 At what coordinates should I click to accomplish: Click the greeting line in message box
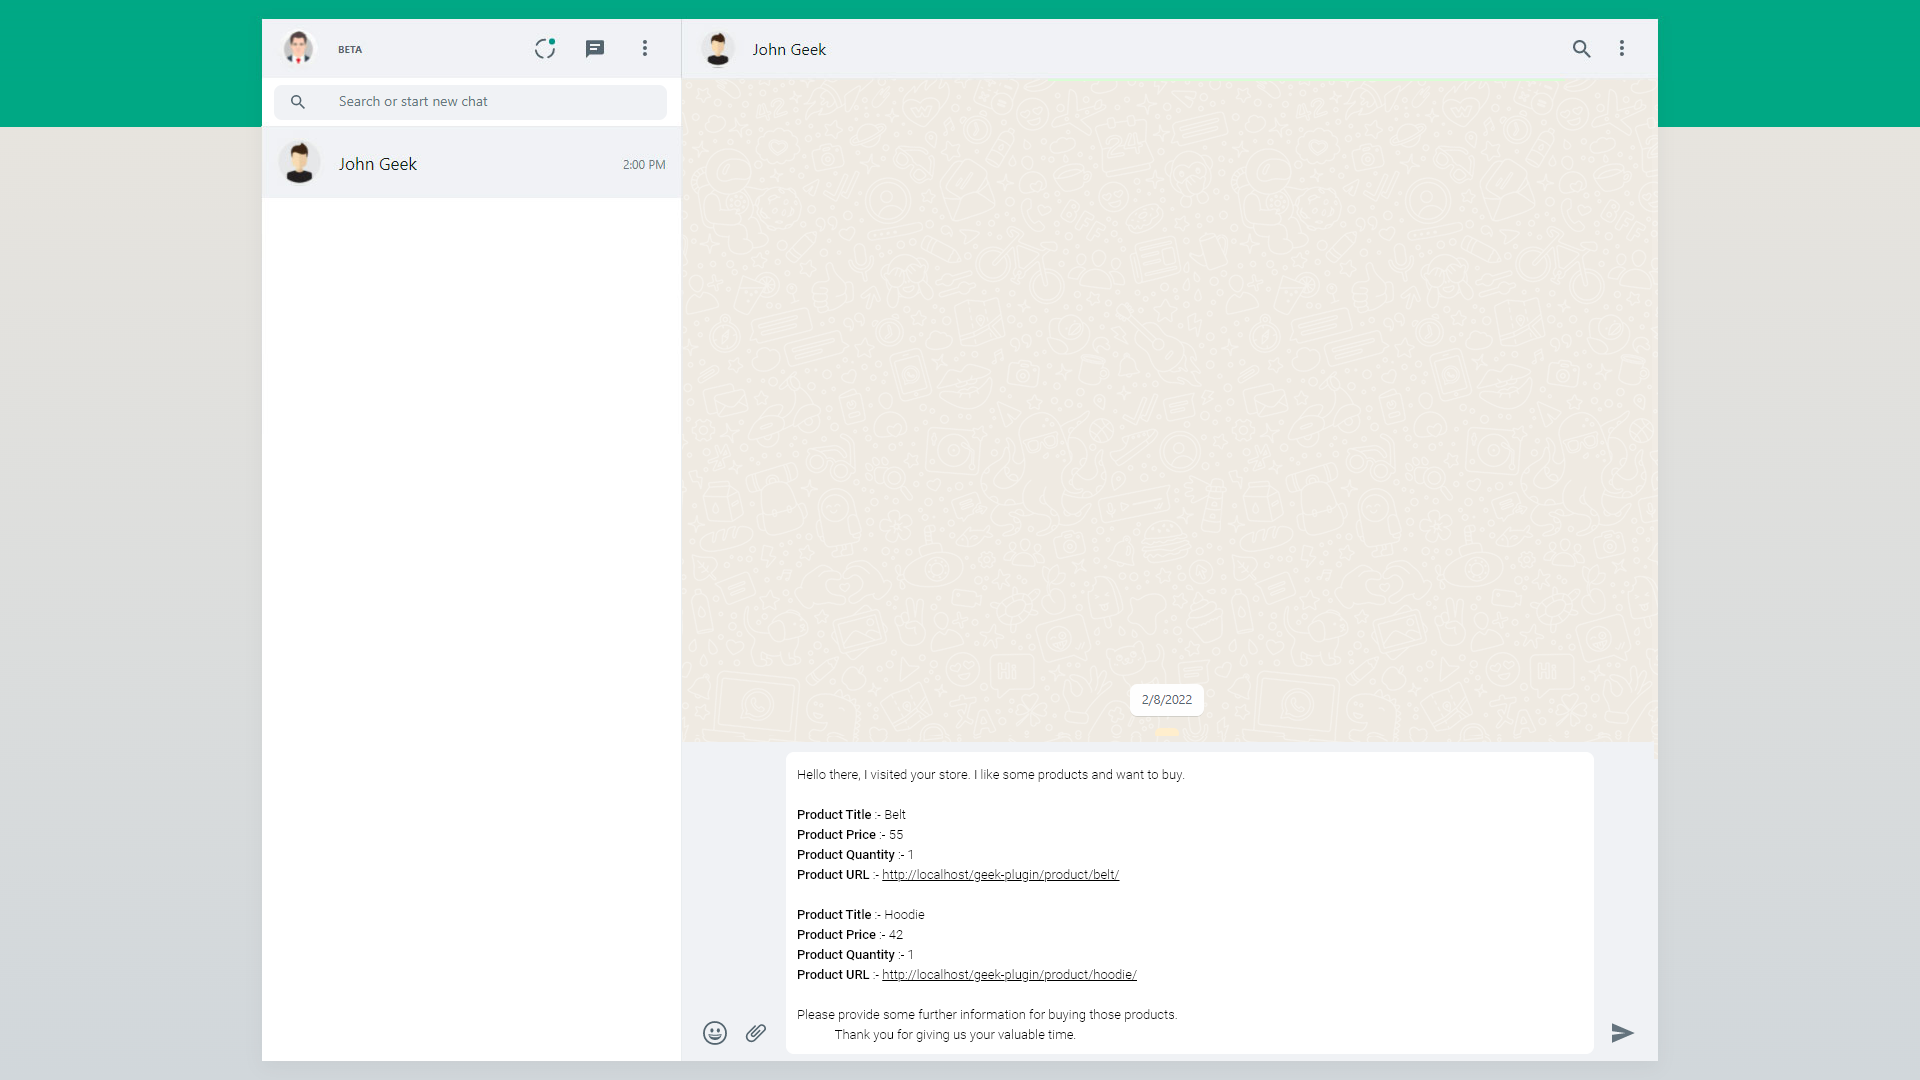(x=990, y=775)
